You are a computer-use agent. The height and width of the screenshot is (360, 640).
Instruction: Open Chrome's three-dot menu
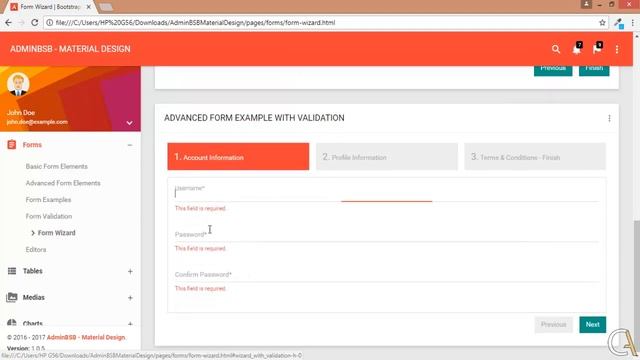(x=633, y=23)
